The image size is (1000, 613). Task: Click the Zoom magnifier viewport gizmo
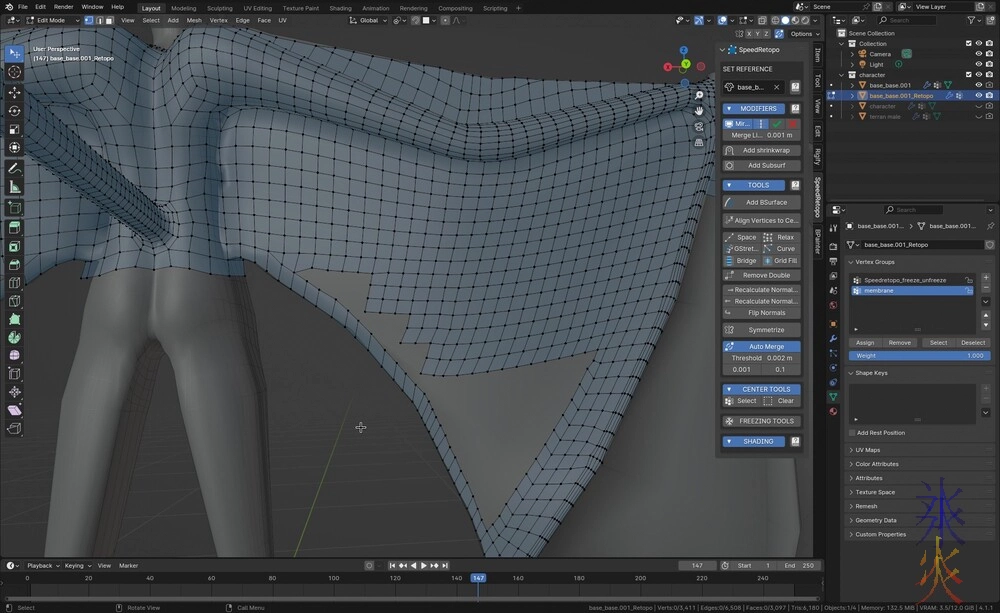click(699, 95)
